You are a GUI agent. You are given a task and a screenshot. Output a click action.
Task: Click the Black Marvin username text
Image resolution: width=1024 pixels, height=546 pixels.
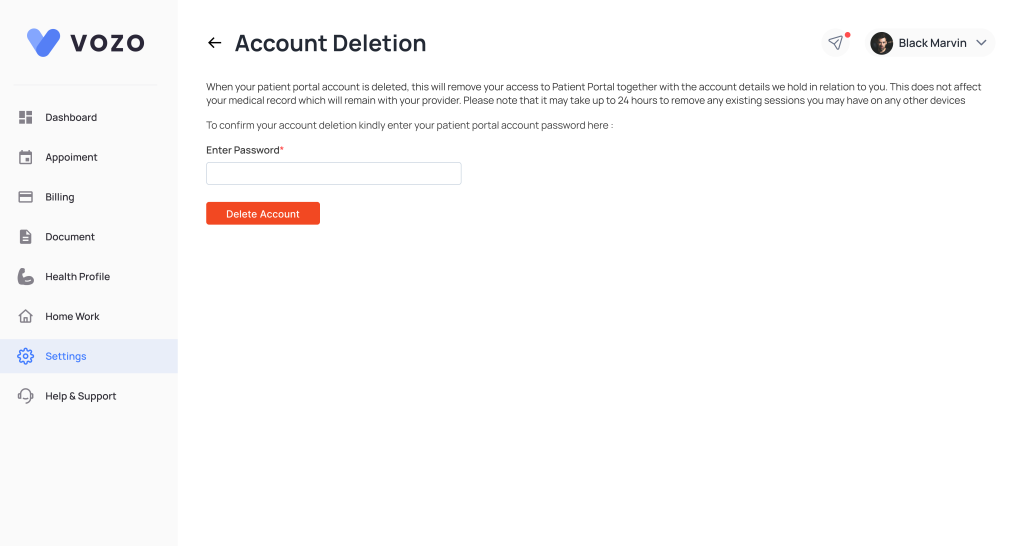pos(932,43)
